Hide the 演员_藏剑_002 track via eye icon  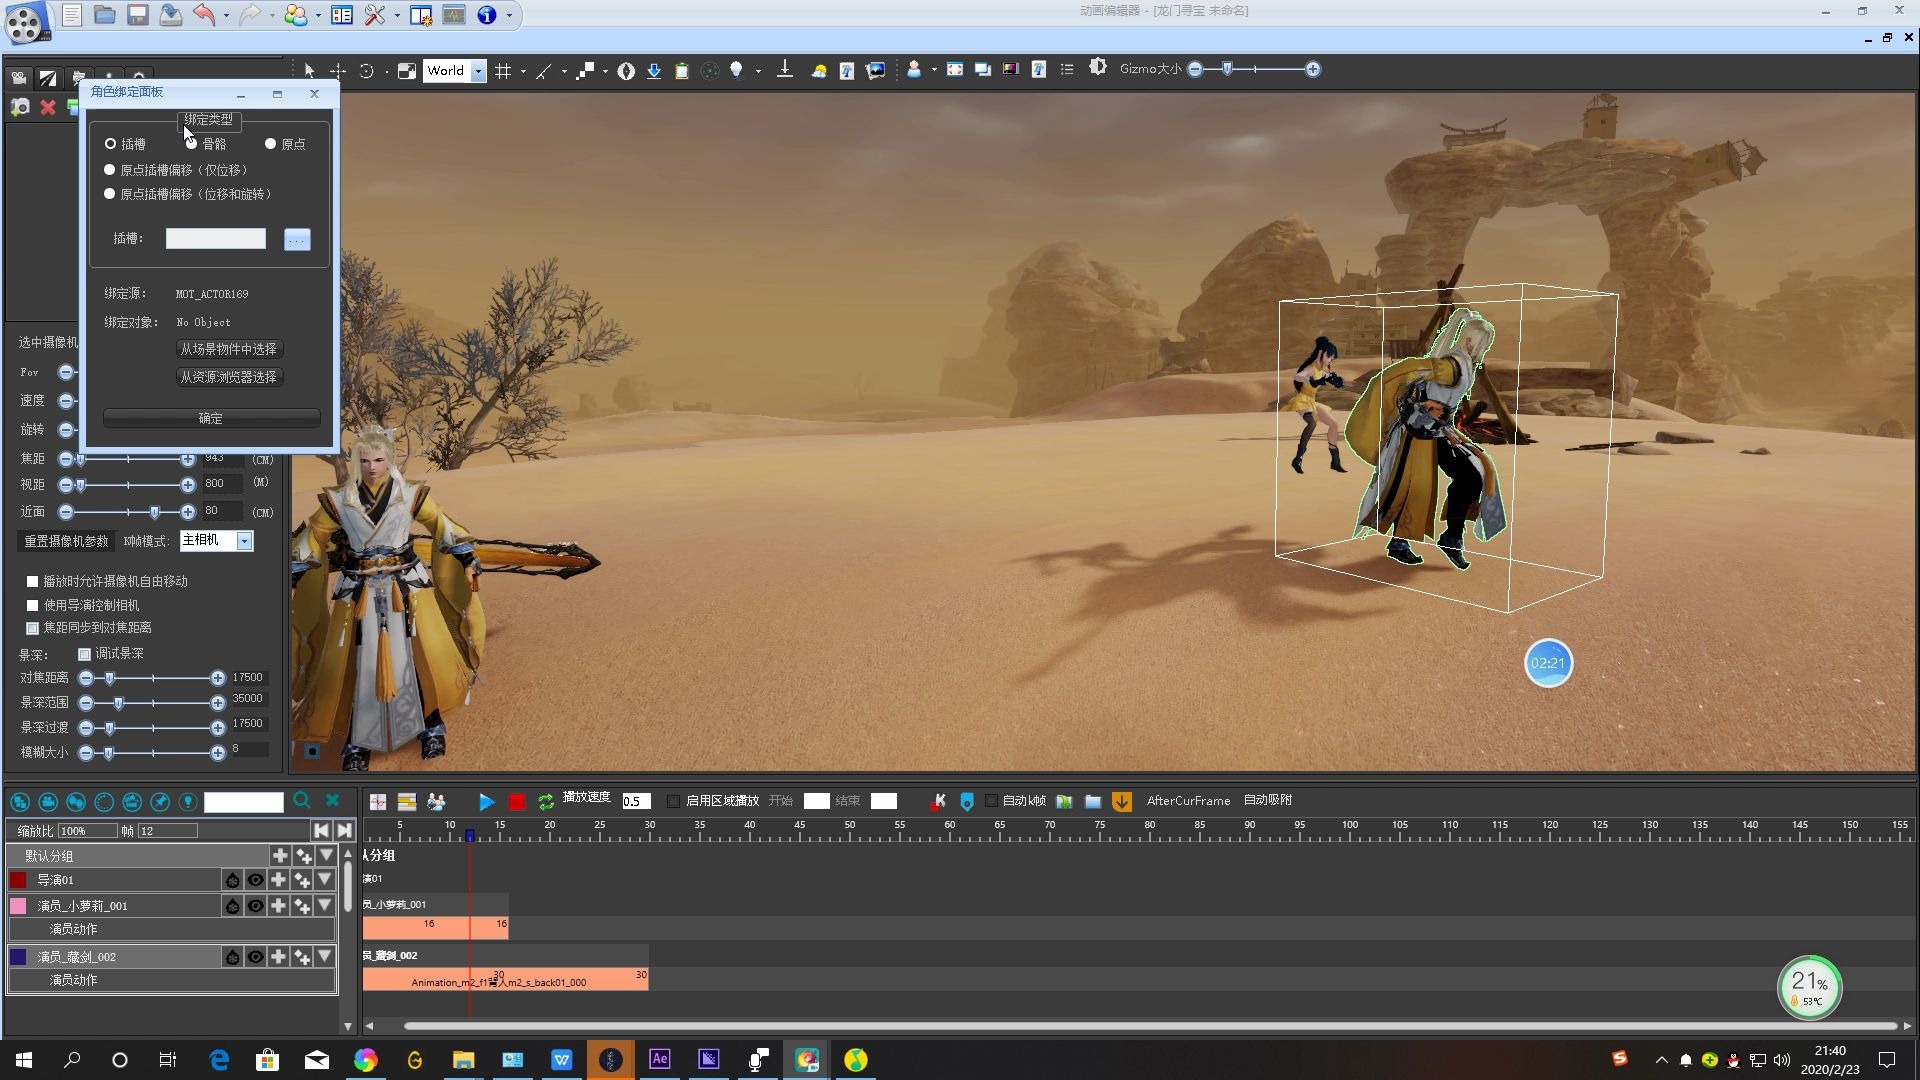click(x=256, y=957)
